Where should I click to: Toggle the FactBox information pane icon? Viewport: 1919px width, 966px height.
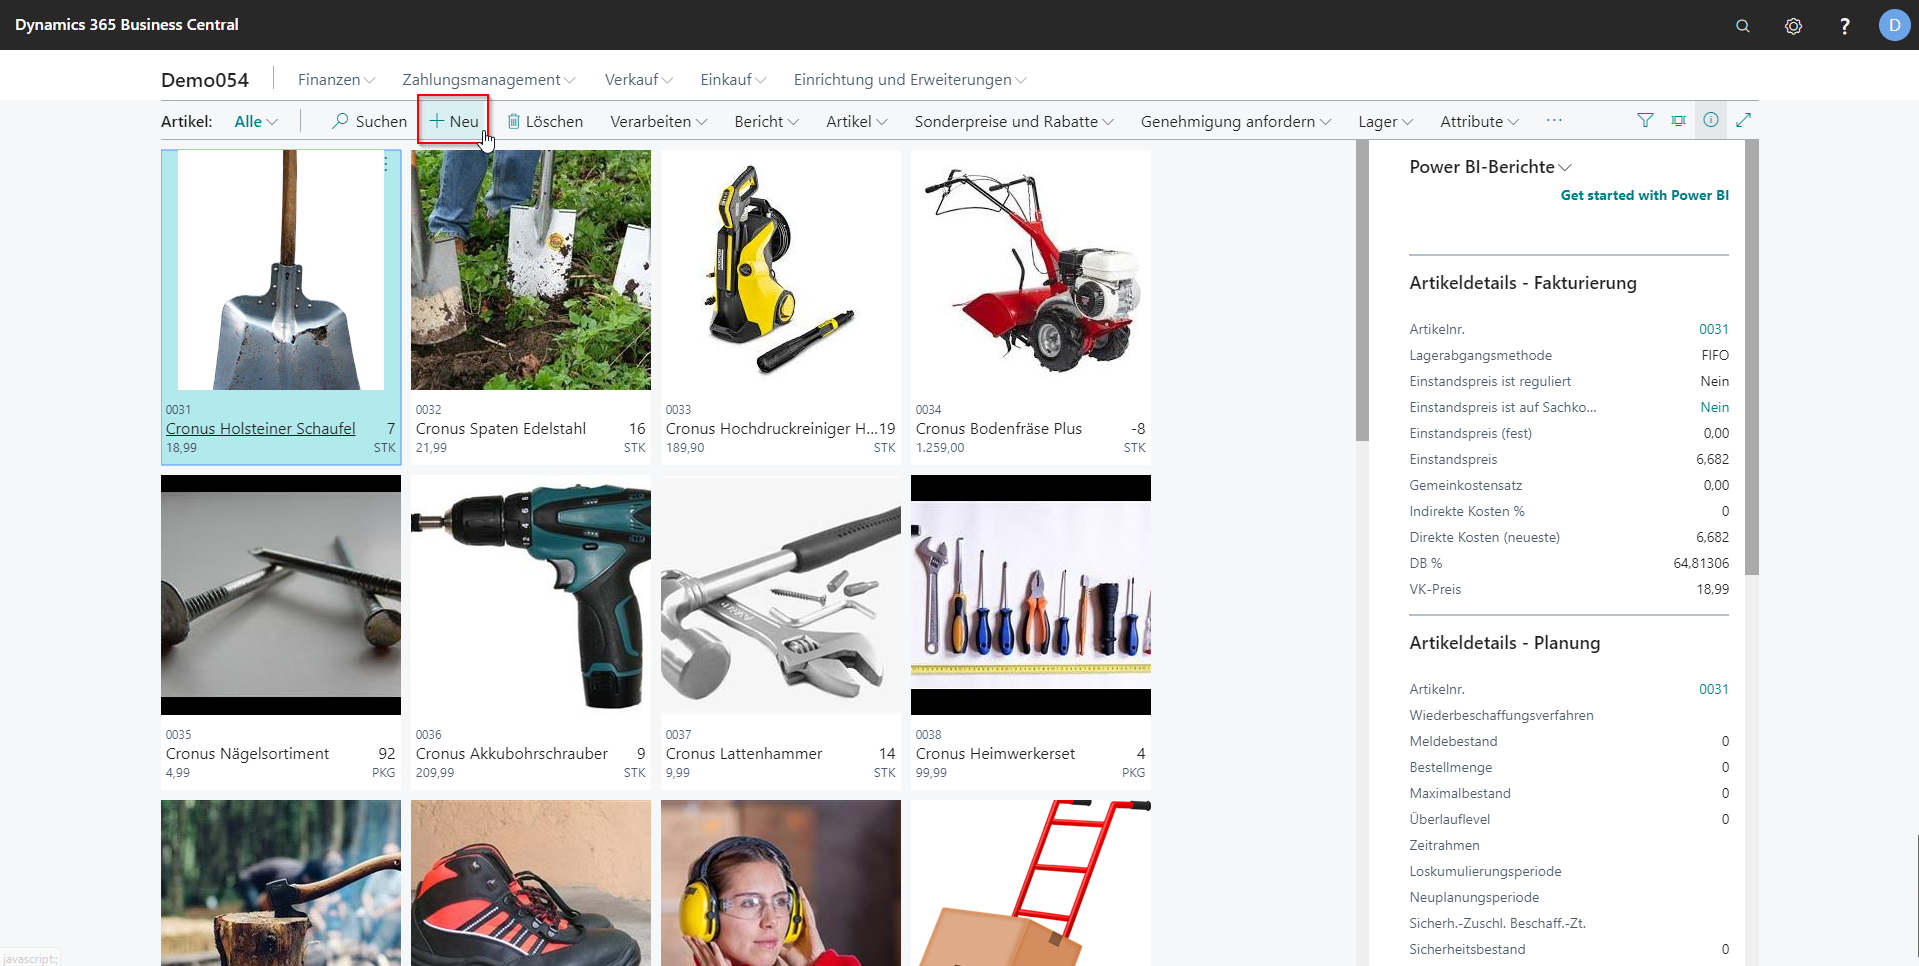point(1711,120)
